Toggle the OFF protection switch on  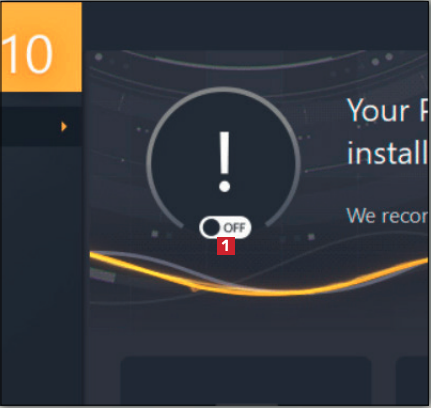pyautogui.click(x=225, y=228)
